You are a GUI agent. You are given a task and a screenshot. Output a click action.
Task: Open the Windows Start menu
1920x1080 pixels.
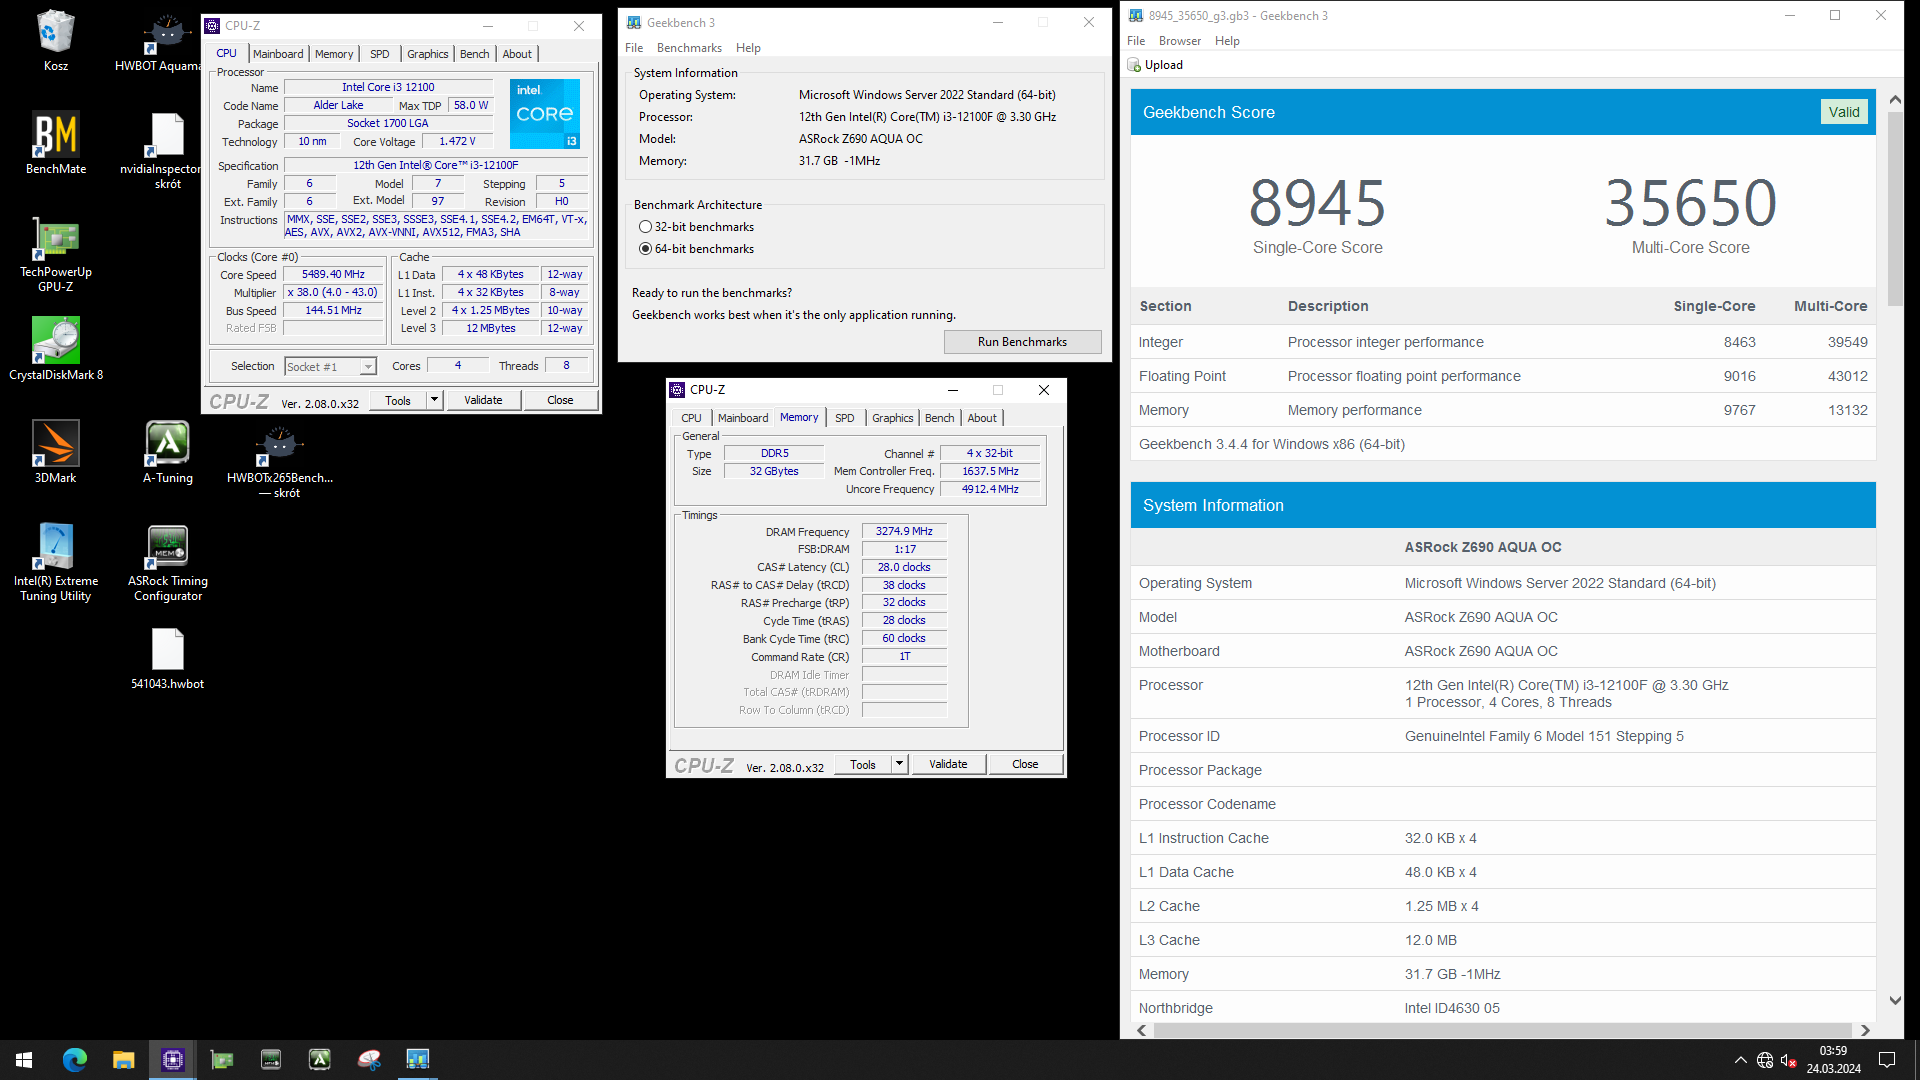click(24, 1059)
